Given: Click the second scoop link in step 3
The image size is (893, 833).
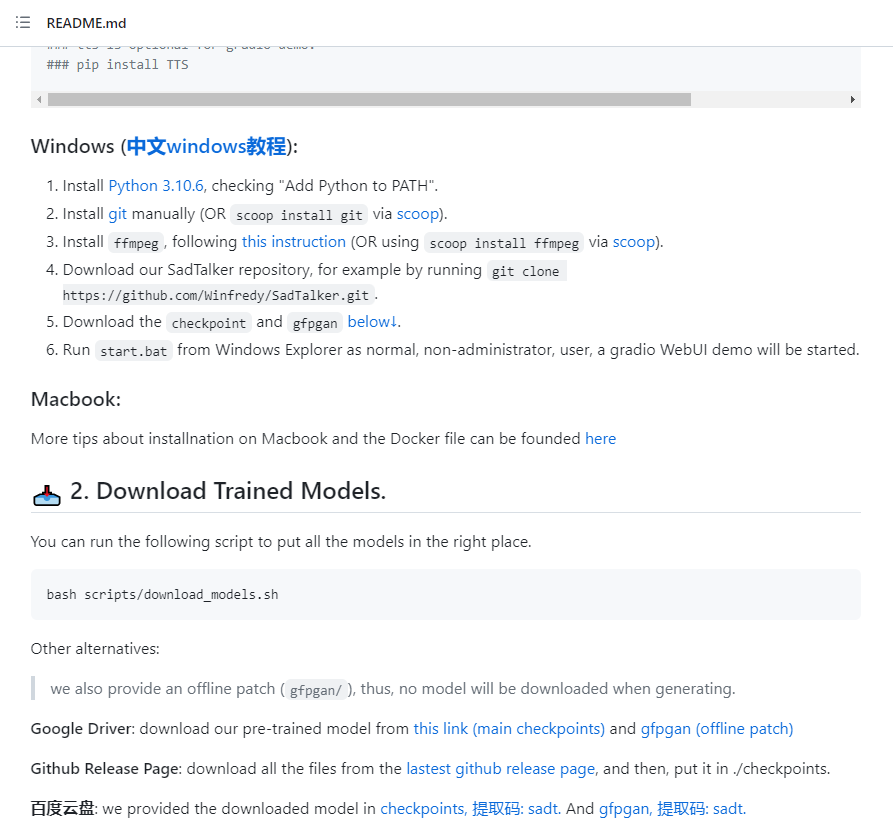Looking at the screenshot, I should coord(633,241).
